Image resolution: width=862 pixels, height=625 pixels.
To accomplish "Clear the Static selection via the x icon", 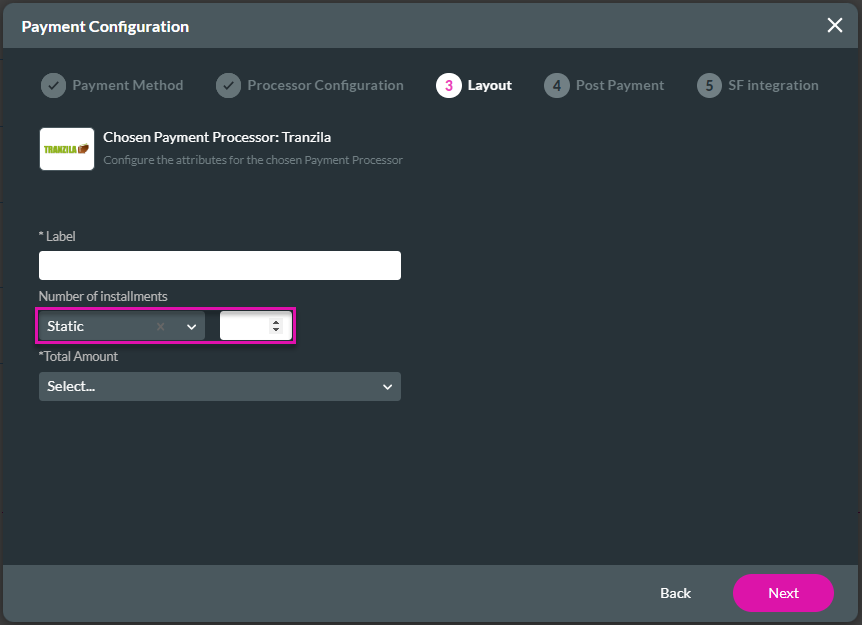I will click(160, 326).
